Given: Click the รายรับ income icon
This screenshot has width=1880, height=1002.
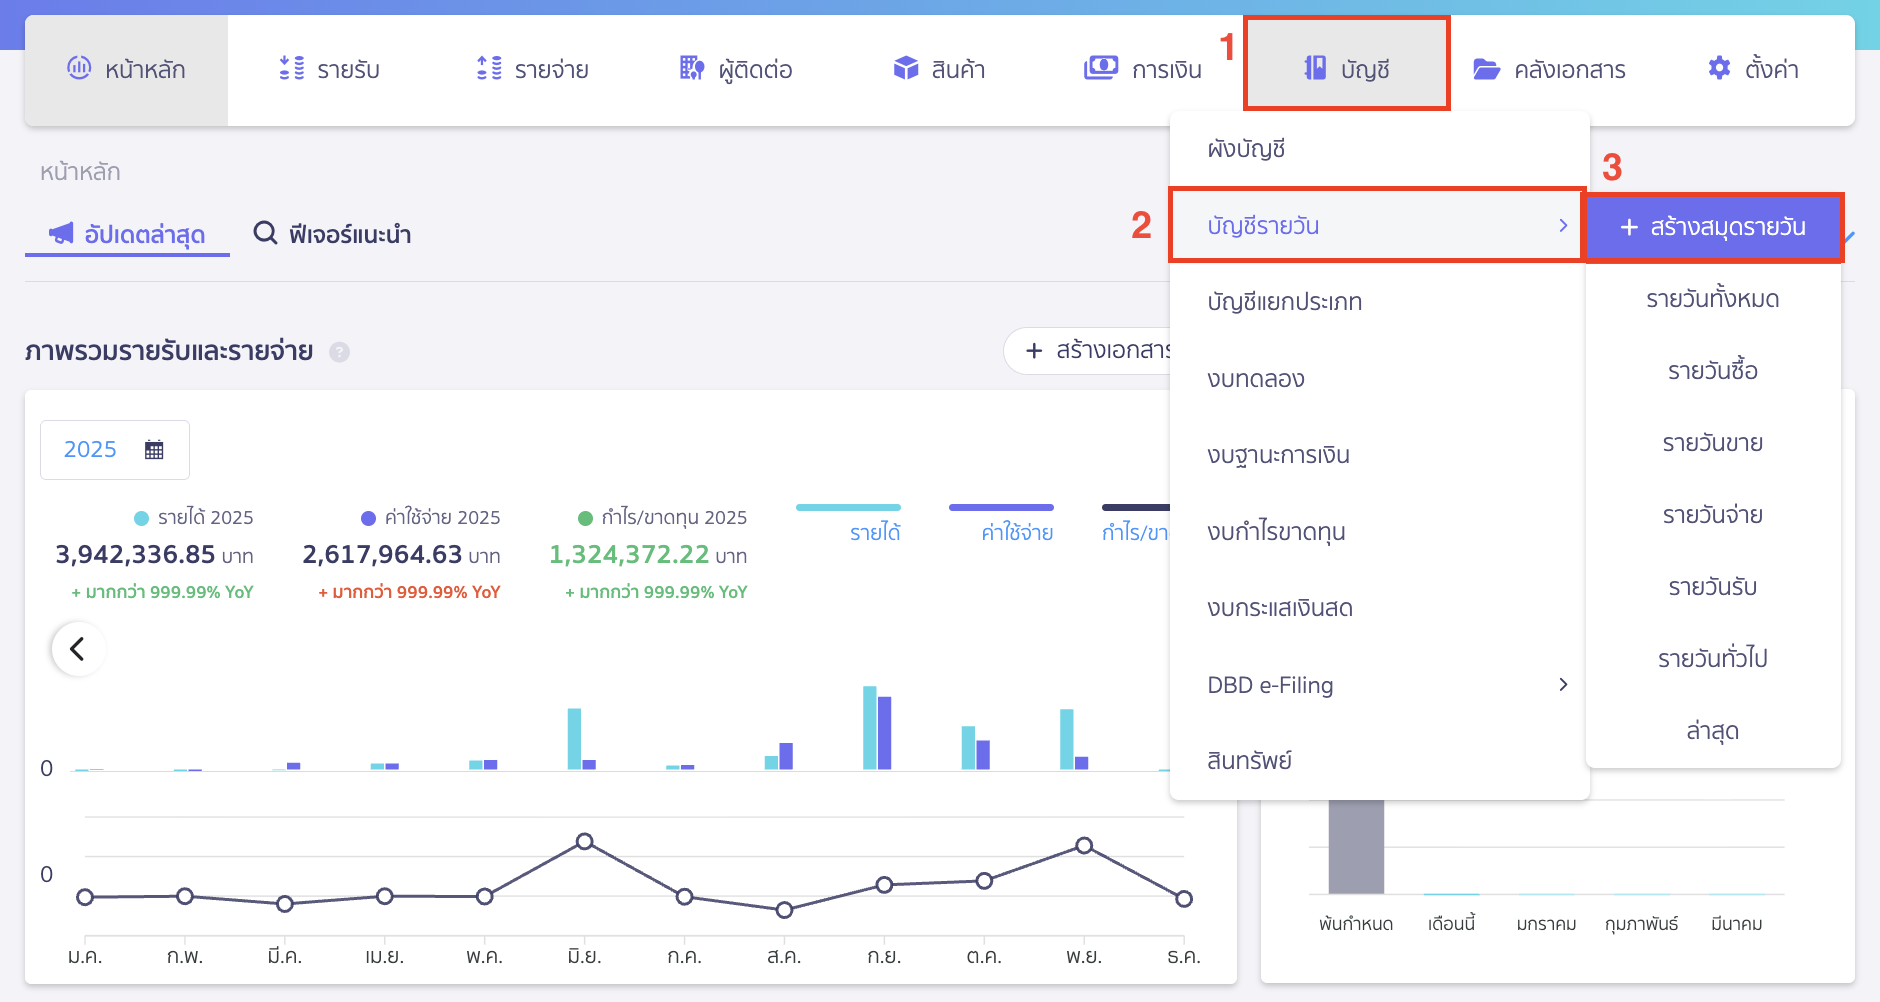Looking at the screenshot, I should (x=291, y=68).
